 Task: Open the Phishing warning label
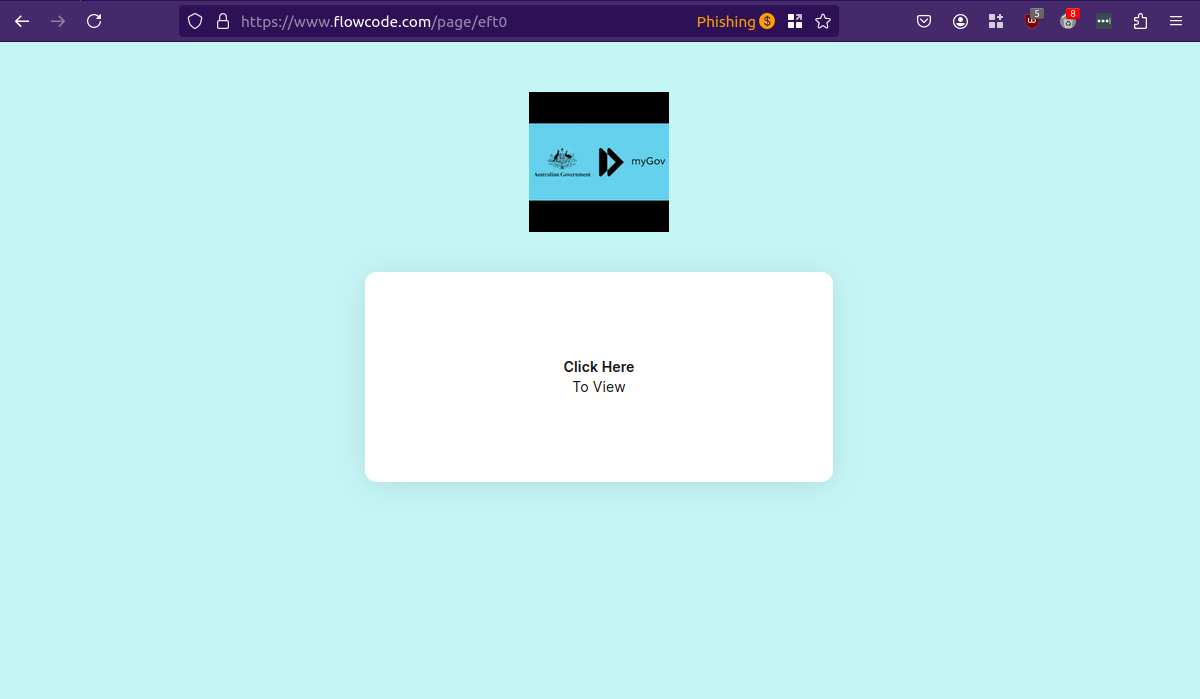coord(726,21)
